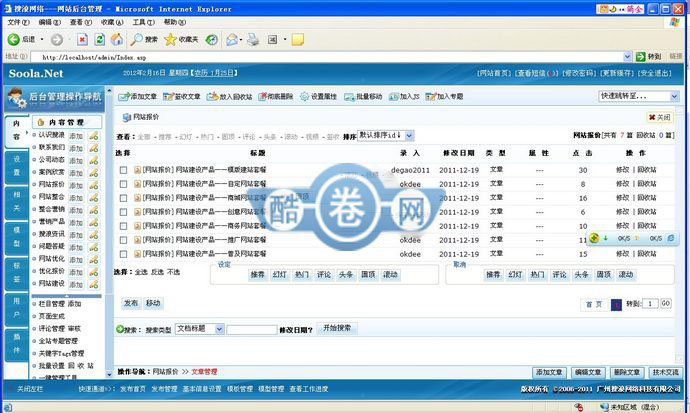Click the edit icon beside 公司动态
The width and height of the screenshot is (690, 413).
[94, 161]
